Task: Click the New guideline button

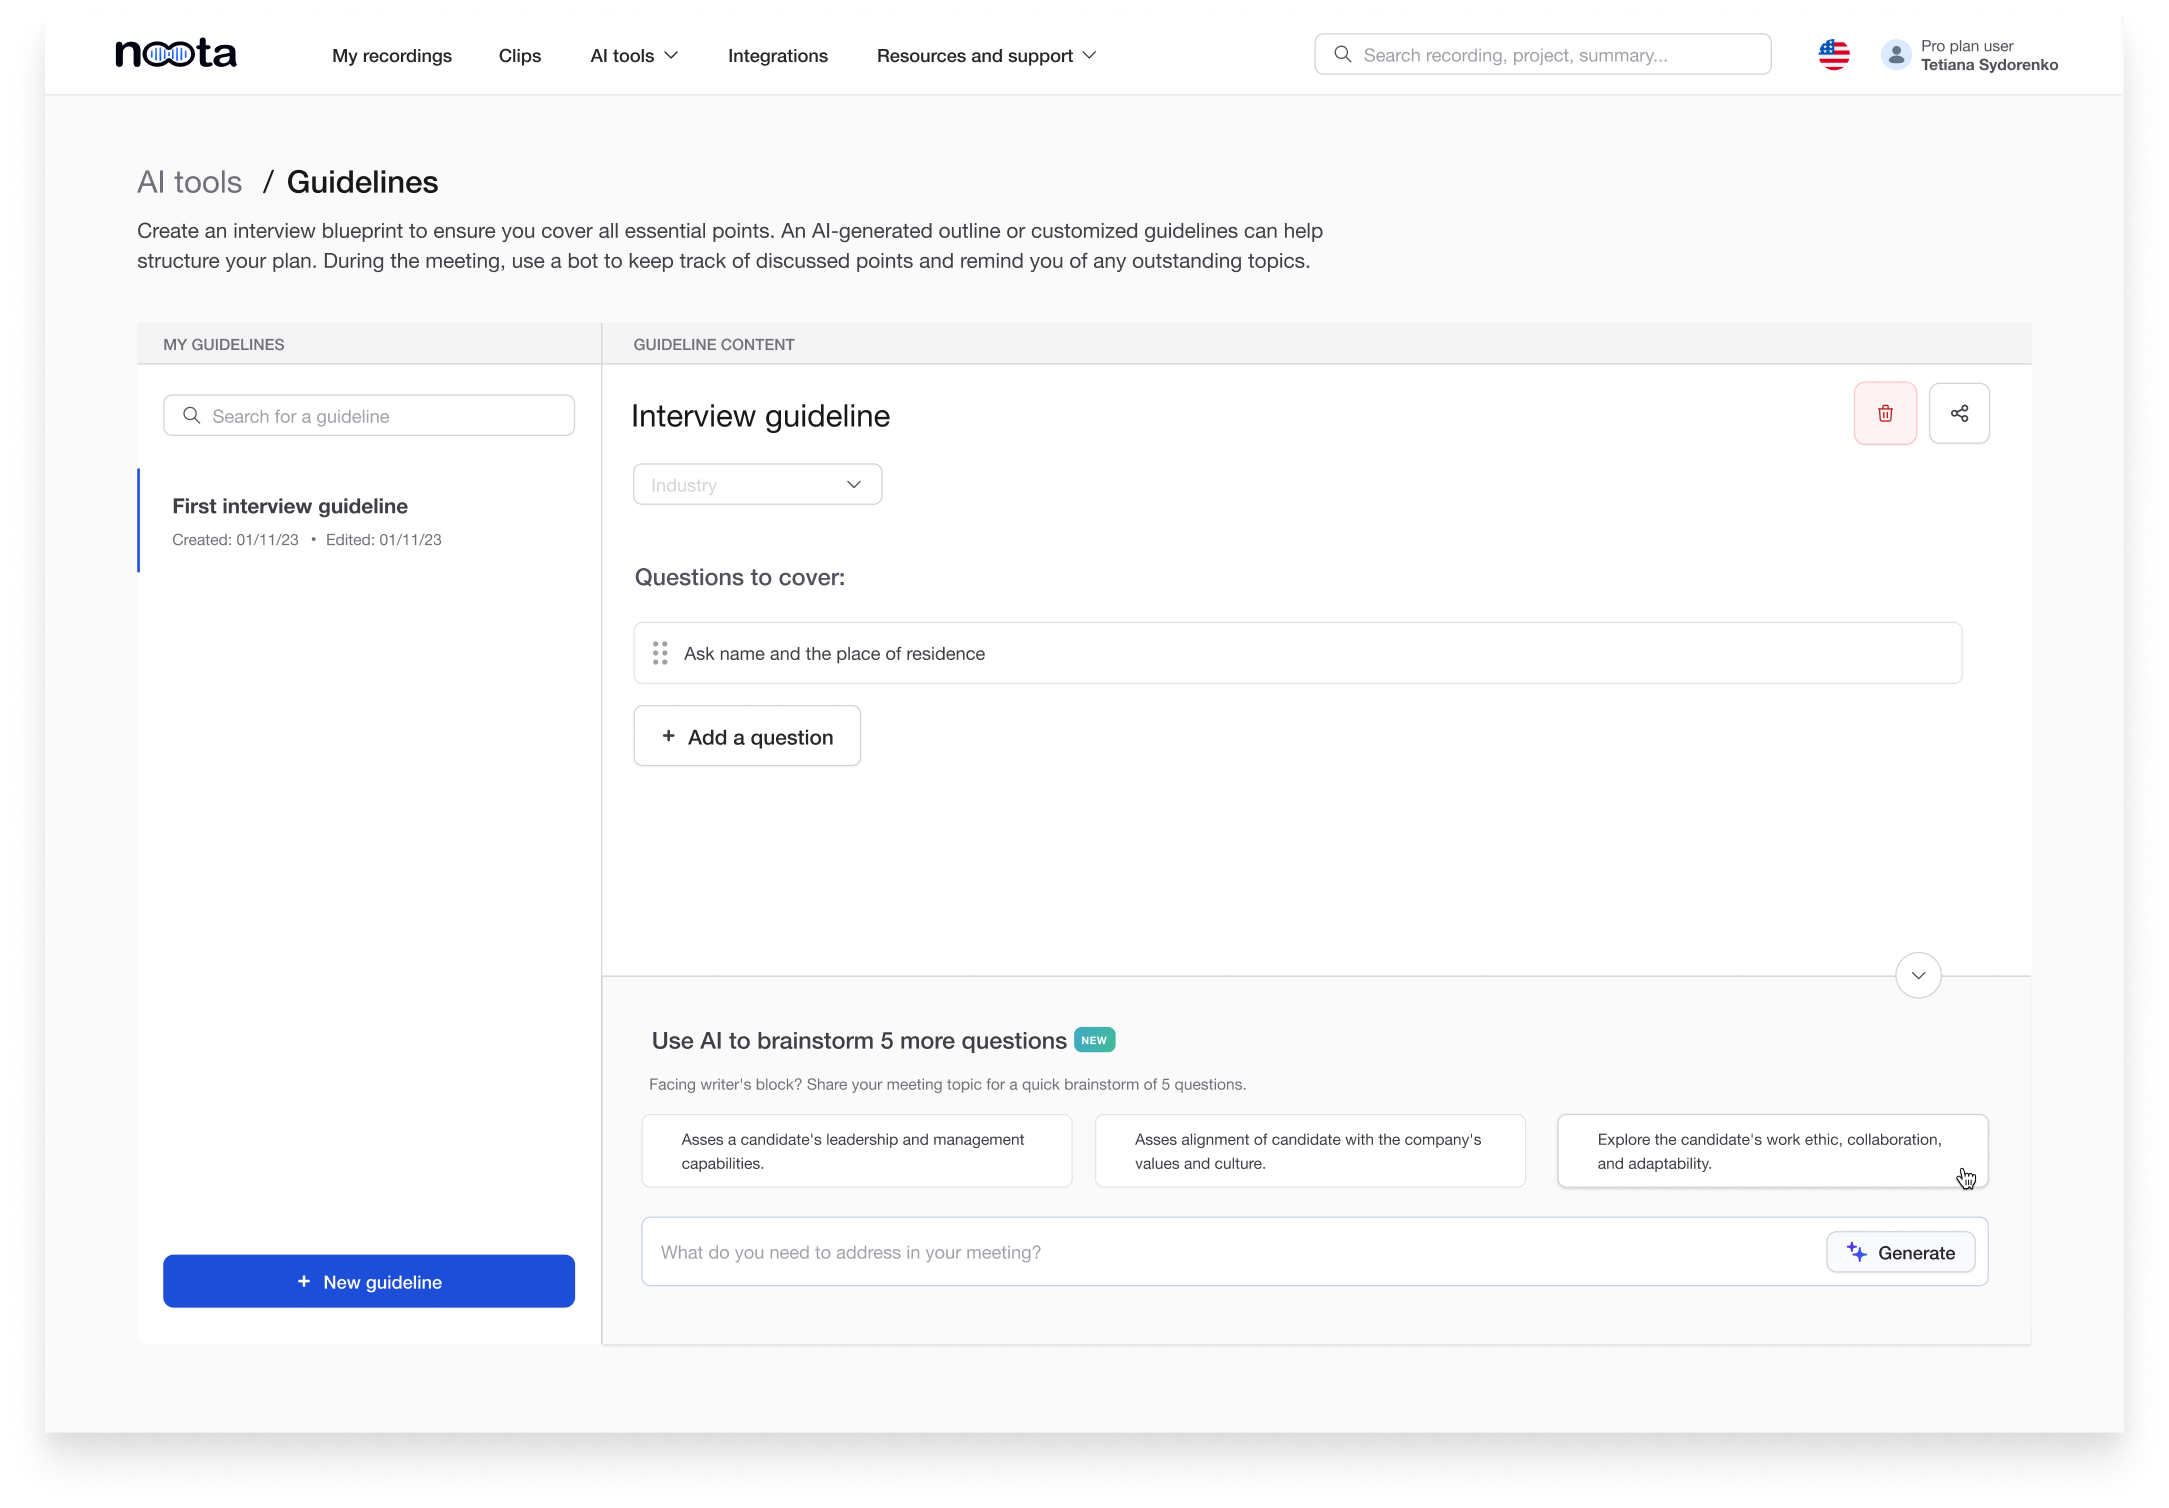Action: [x=368, y=1281]
